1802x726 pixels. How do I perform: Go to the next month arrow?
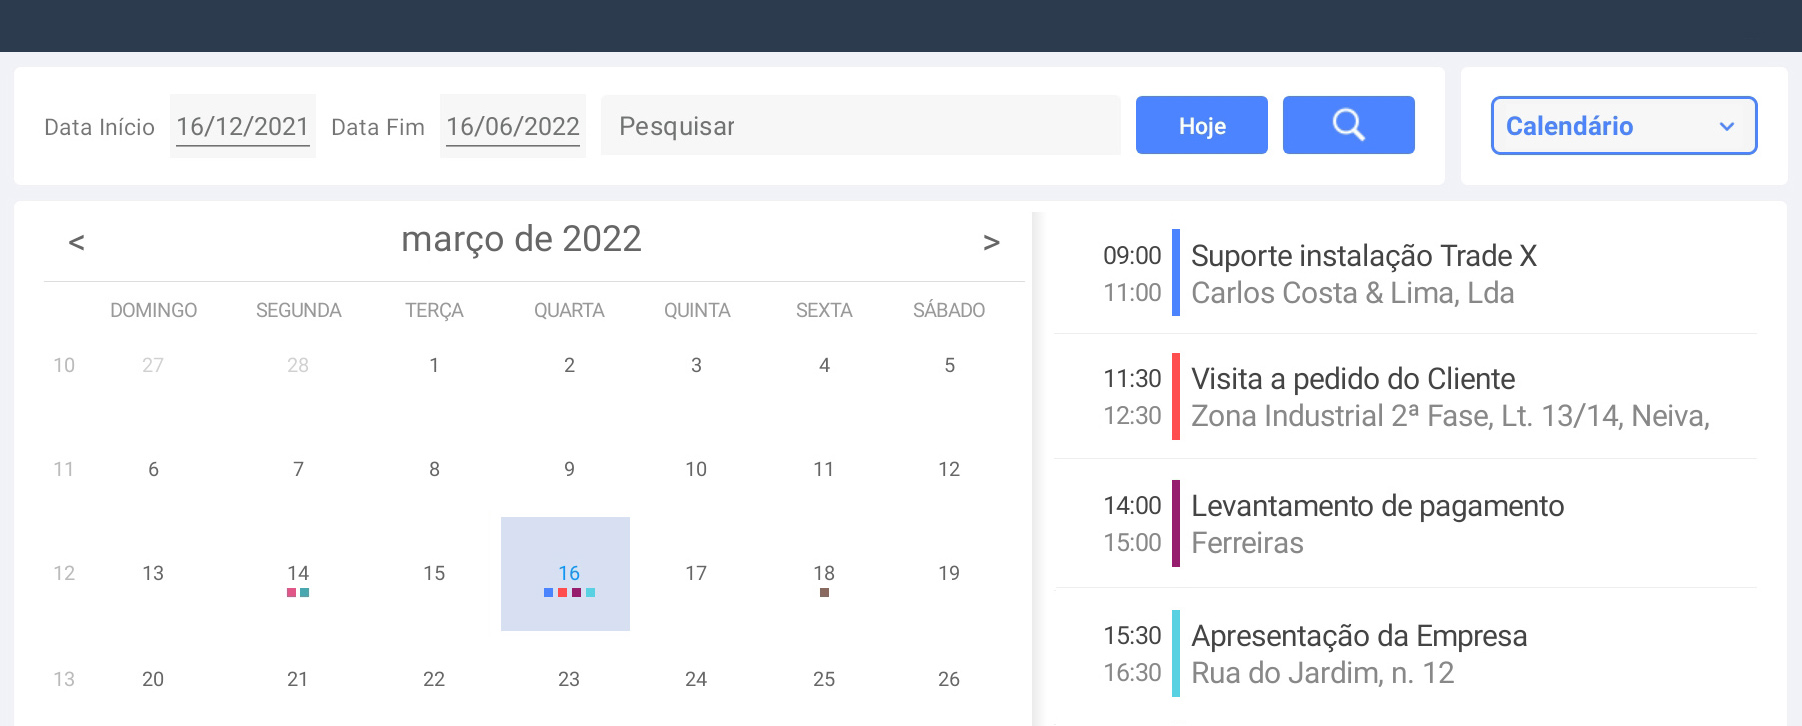(991, 242)
